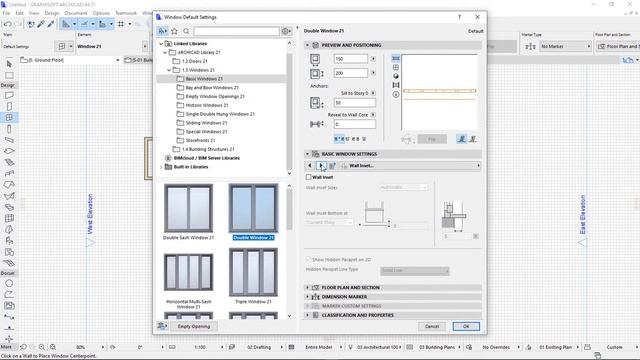640x360 pixels.
Task: Click the Inject Parameters syringe icon
Action: point(51,24)
